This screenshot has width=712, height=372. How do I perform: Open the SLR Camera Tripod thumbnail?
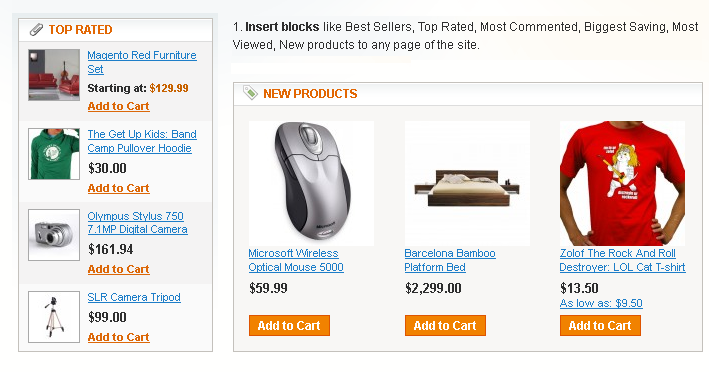[x=54, y=317]
